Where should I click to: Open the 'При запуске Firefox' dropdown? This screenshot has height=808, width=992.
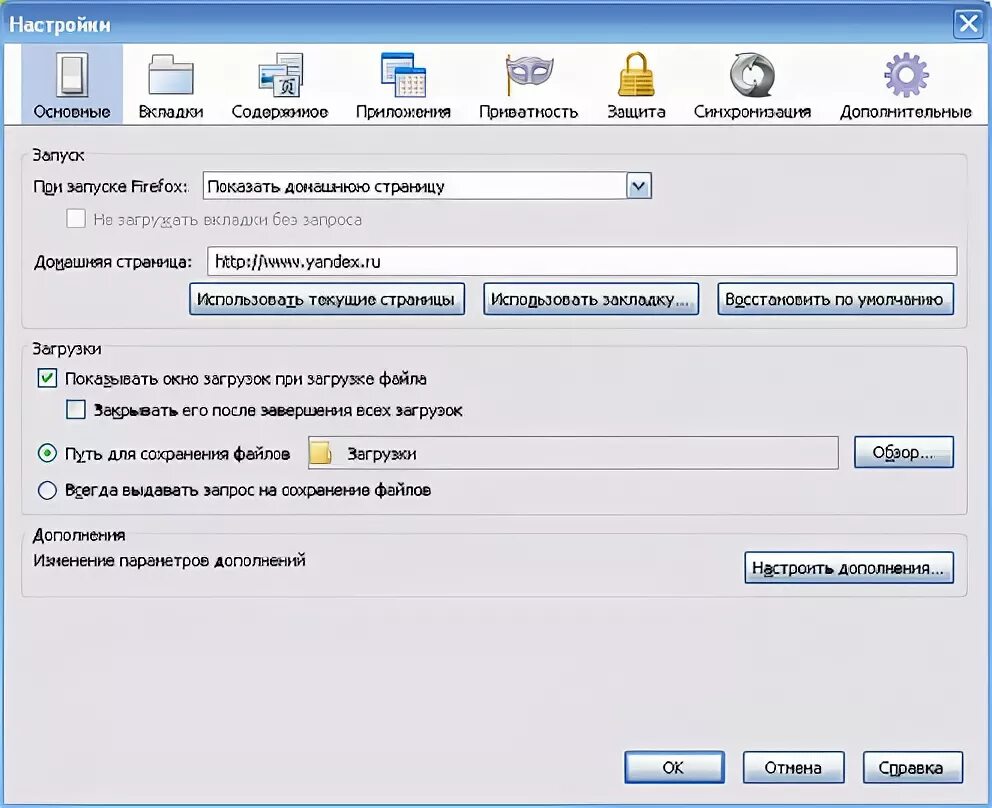638,186
